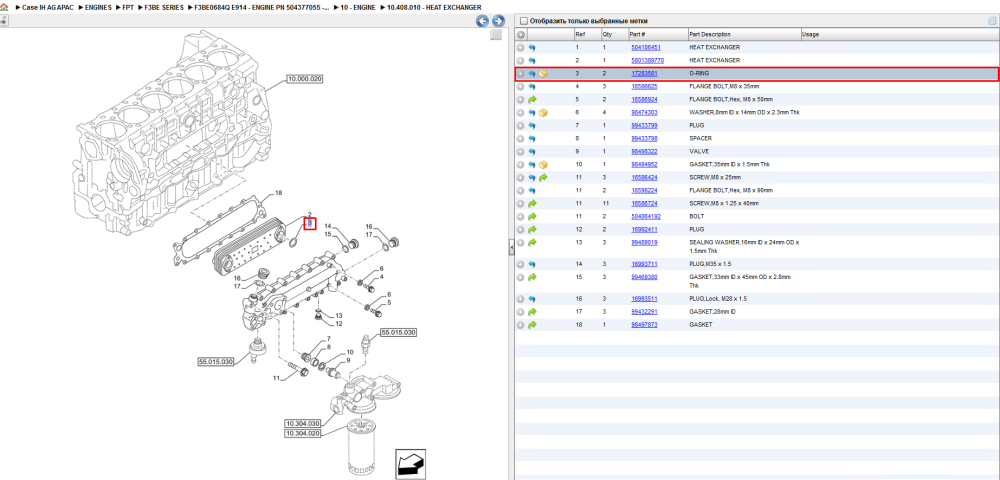Click the panel icon at parts list top-right
1000x480 pixels.
[x=992, y=20]
